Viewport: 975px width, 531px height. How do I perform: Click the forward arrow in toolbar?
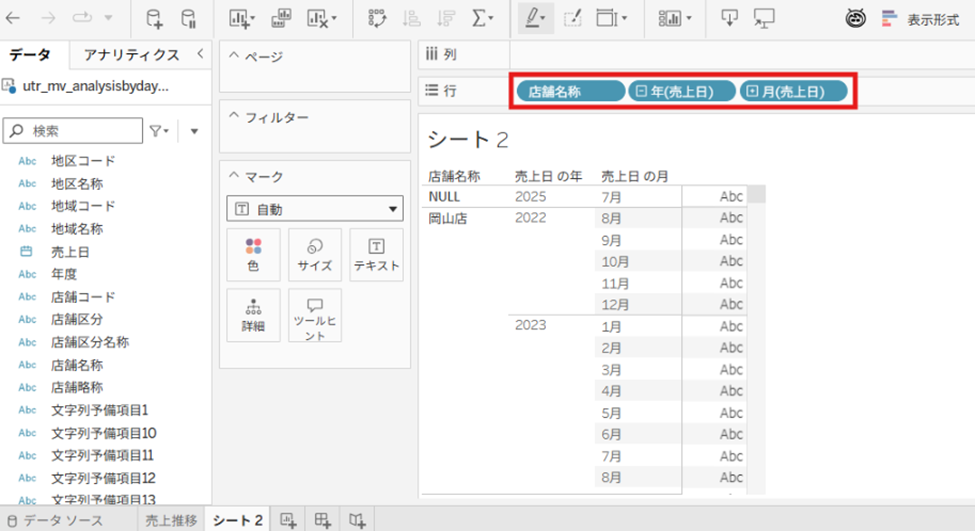click(x=48, y=18)
